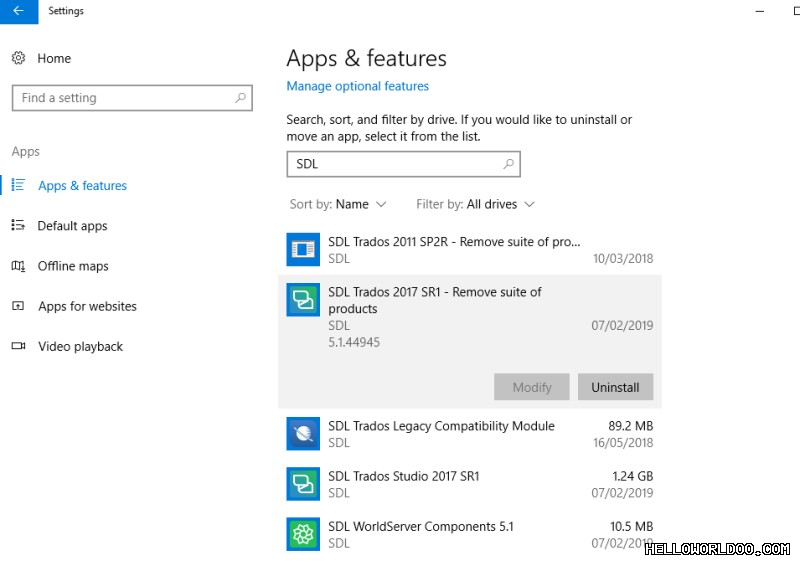Click the Offline maps icon

(18, 265)
